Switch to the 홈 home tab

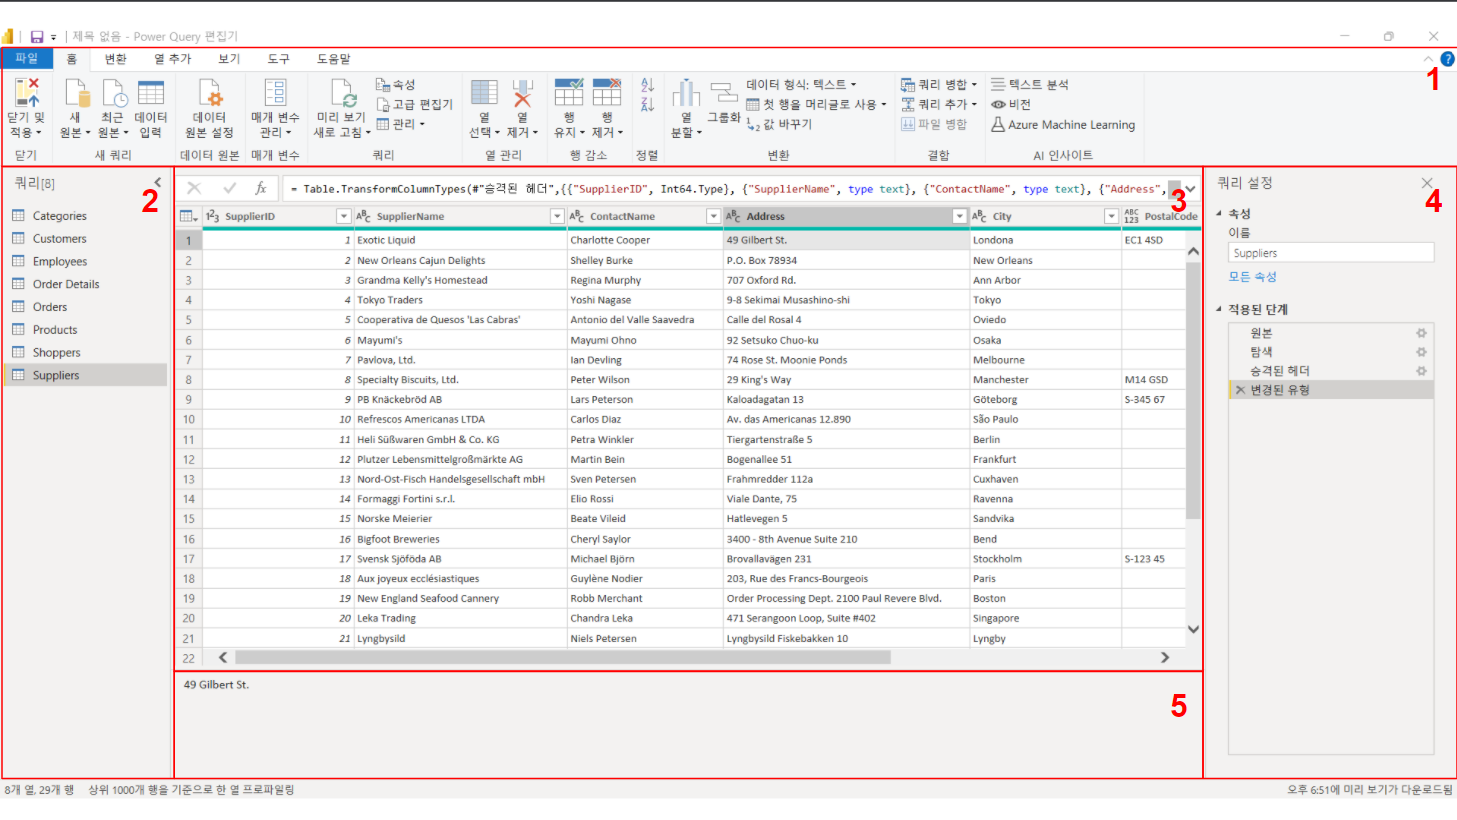[72, 59]
